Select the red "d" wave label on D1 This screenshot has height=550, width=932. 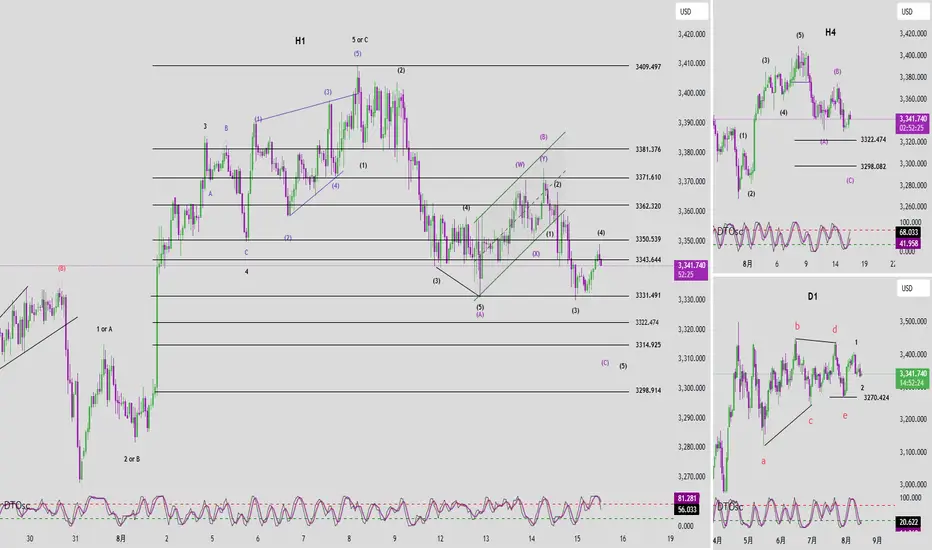tap(835, 329)
